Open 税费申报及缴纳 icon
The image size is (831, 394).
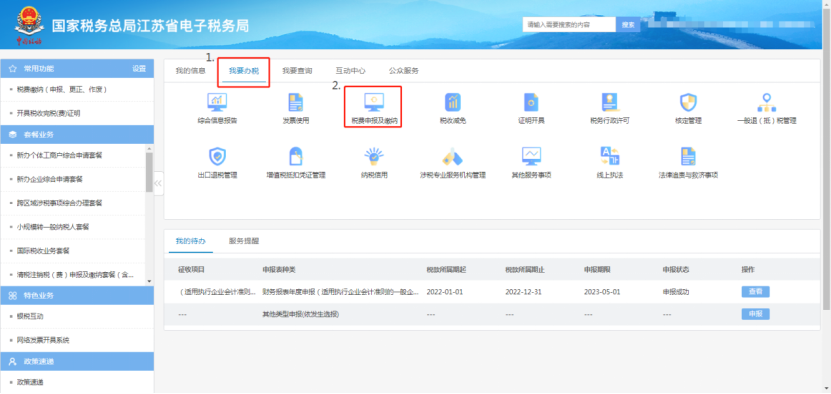pyautogui.click(x=374, y=101)
